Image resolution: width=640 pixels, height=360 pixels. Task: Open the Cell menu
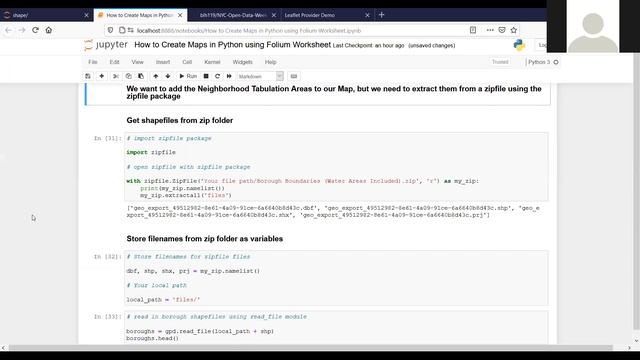pyautogui.click(x=187, y=62)
